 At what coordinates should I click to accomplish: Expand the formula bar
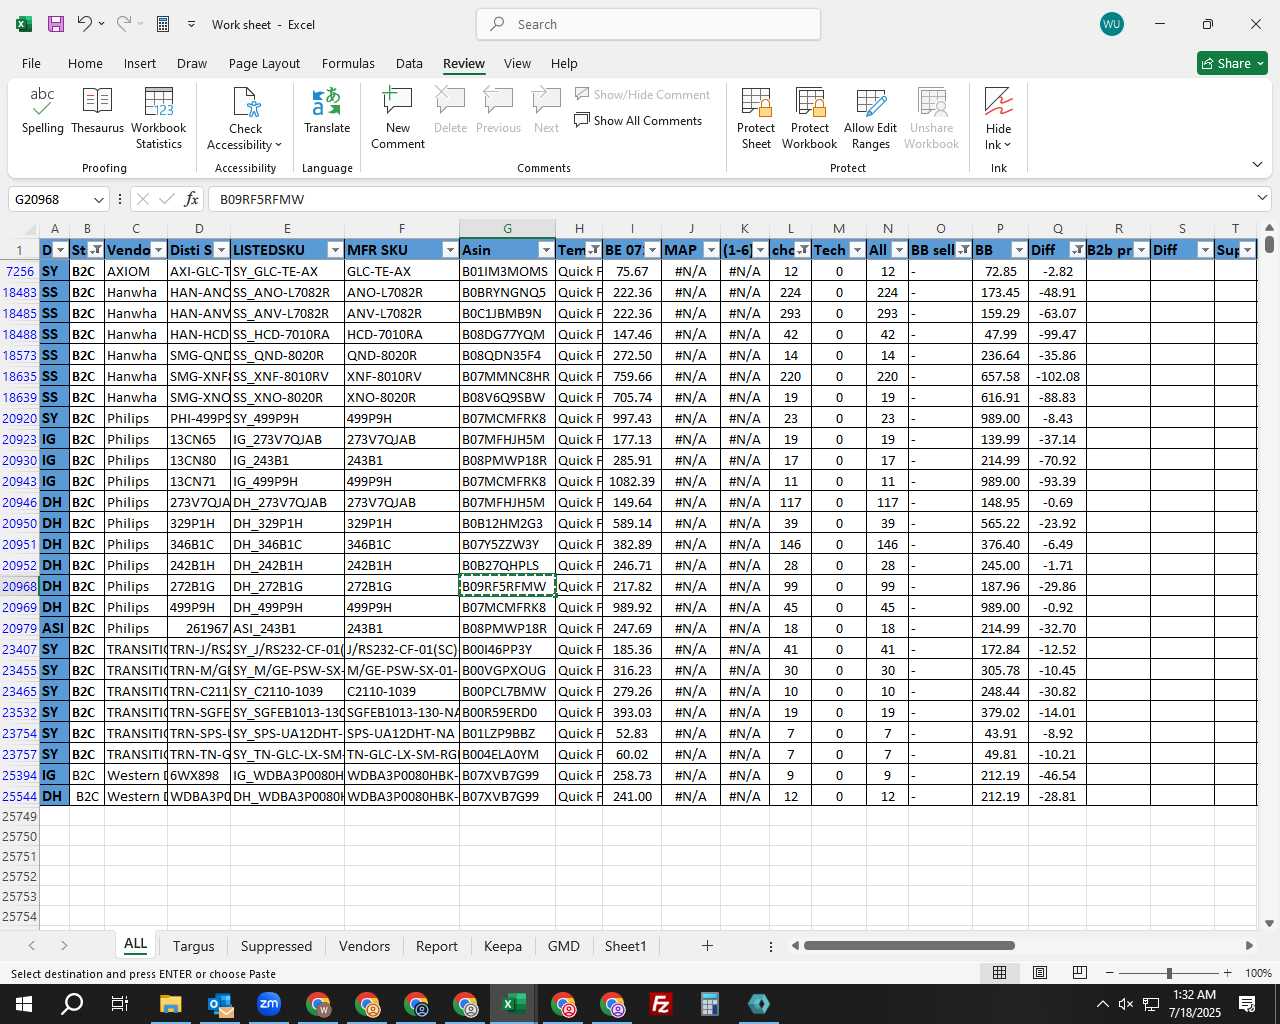tap(1262, 198)
